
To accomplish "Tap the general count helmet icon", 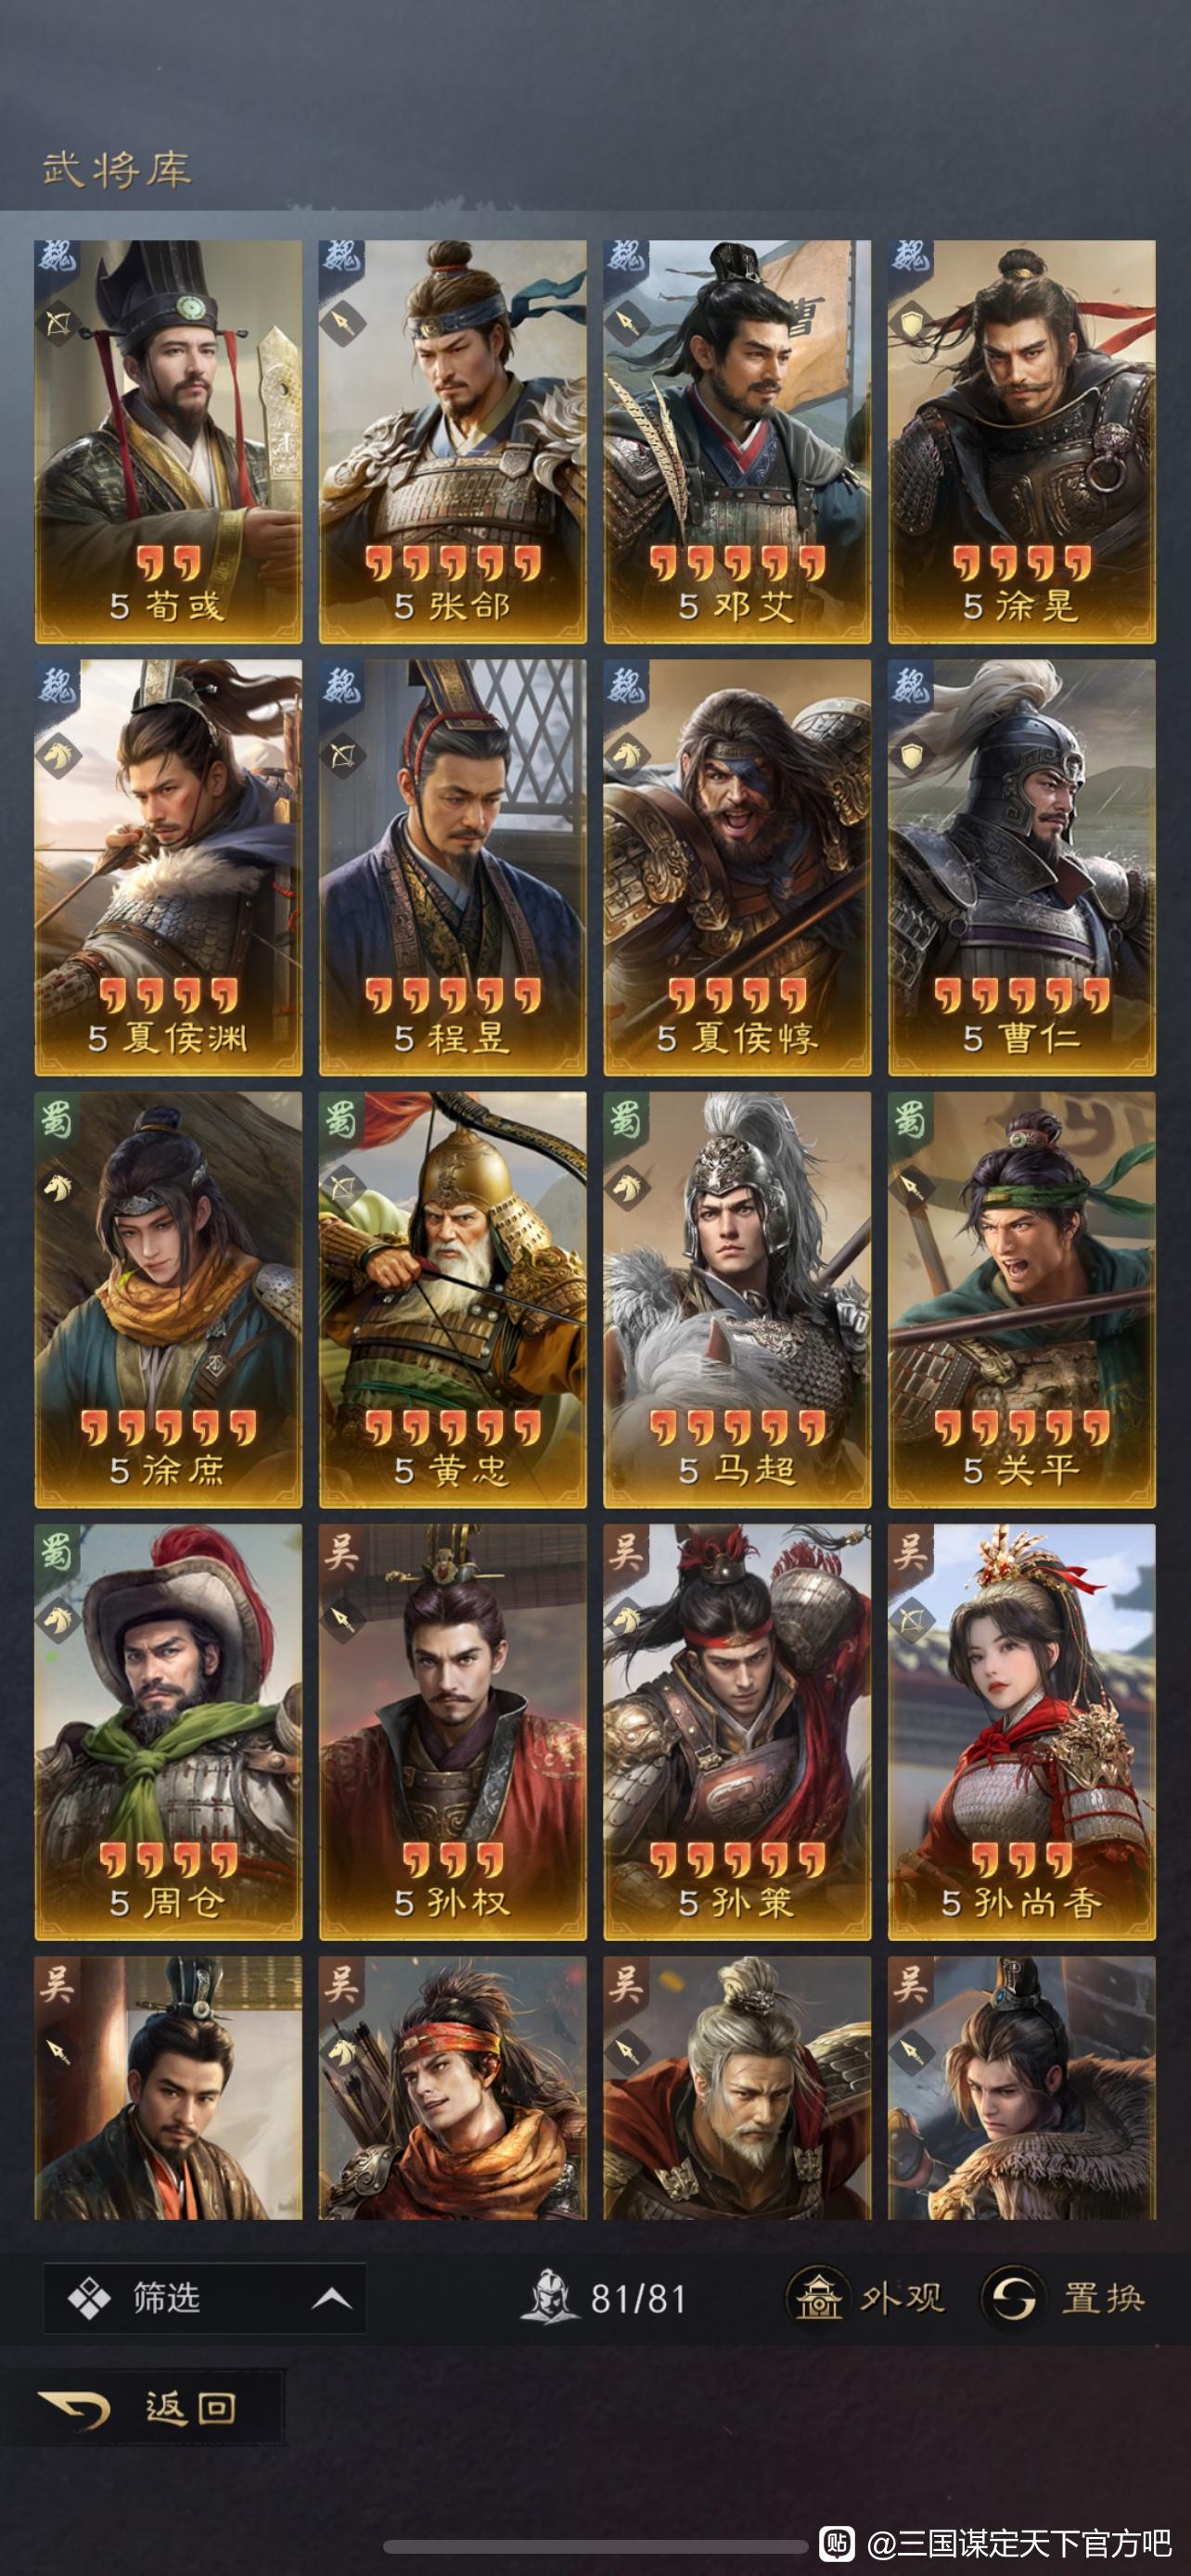I will (548, 2297).
